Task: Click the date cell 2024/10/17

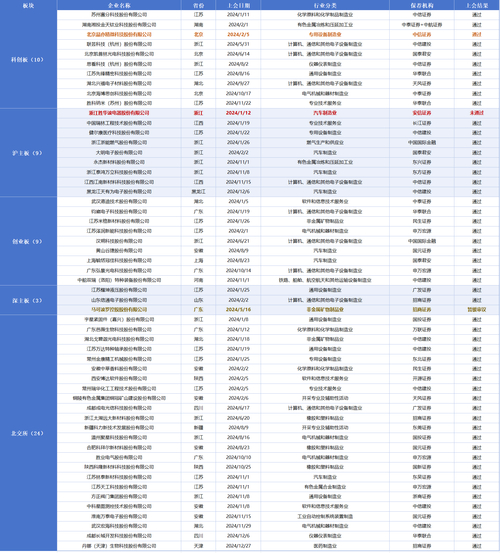Action: [x=238, y=93]
